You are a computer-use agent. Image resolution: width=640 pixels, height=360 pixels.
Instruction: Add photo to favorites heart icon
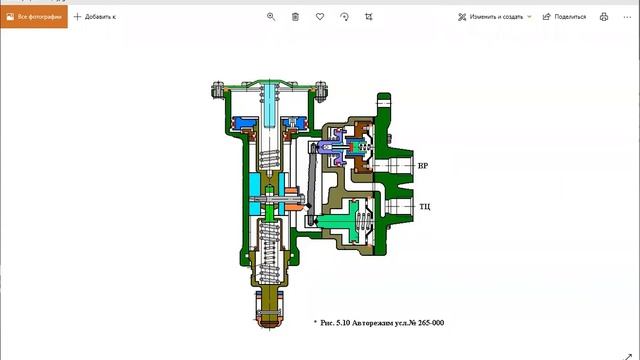pyautogui.click(x=320, y=17)
